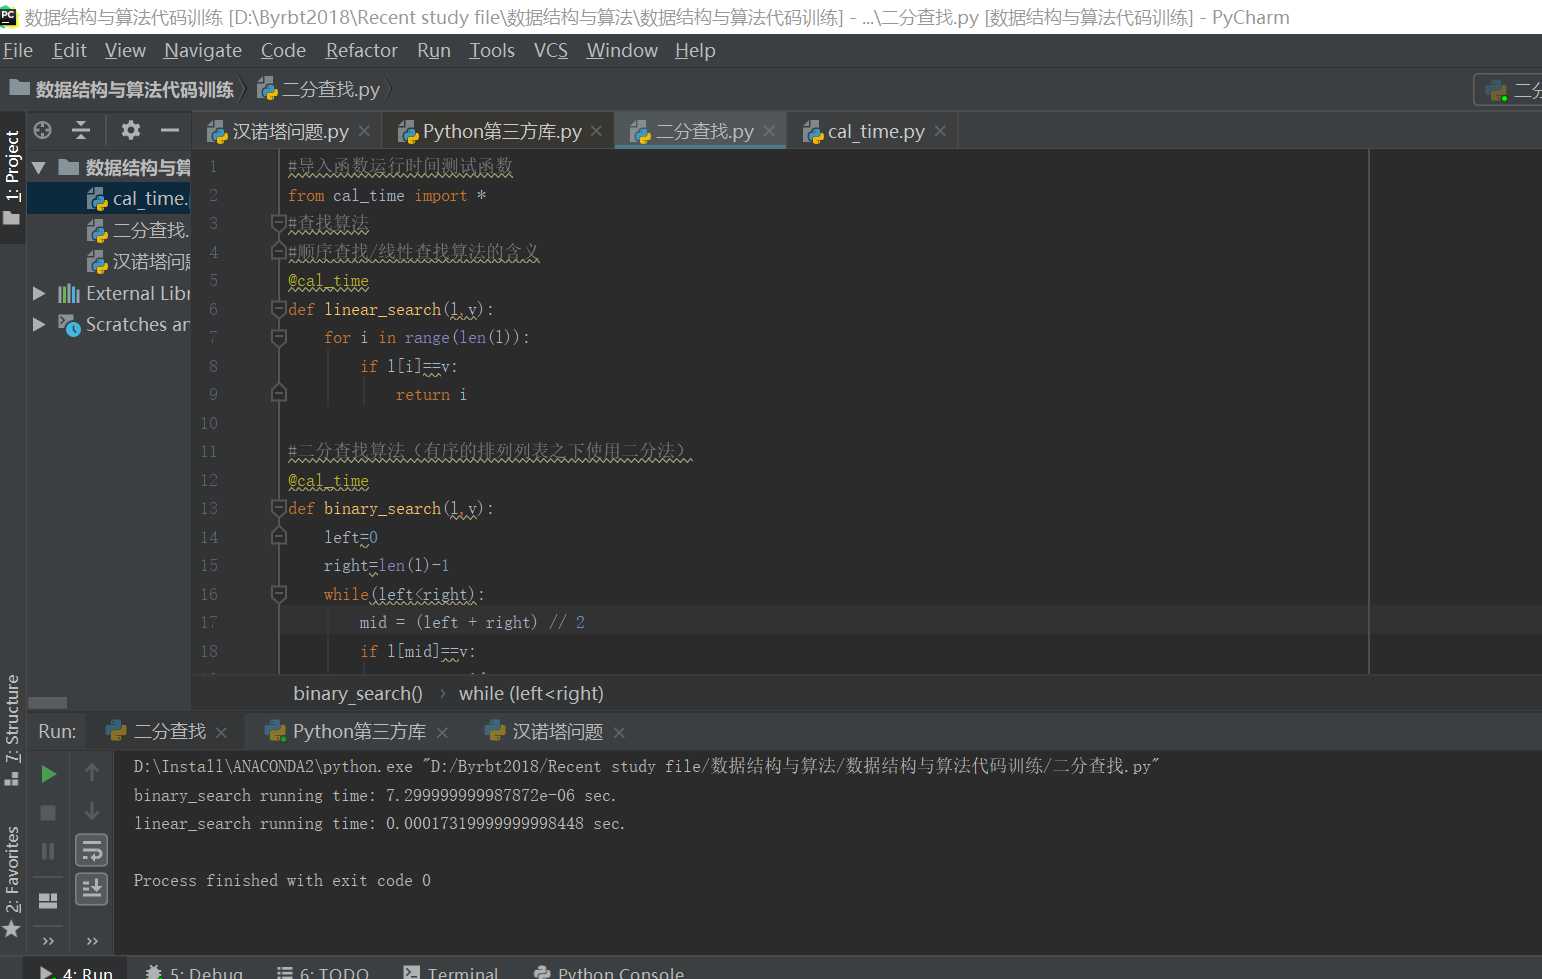Open Project panel settings gear
The image size is (1542, 979).
point(131,130)
